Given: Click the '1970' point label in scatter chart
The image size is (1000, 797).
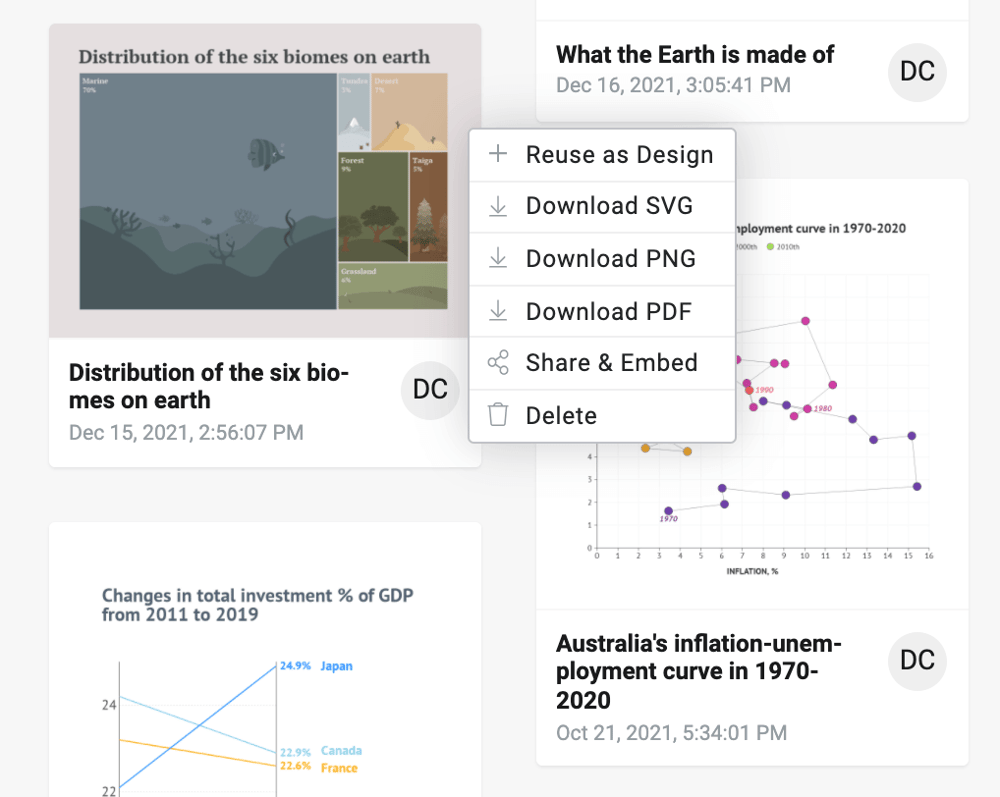Looking at the screenshot, I should point(668,519).
